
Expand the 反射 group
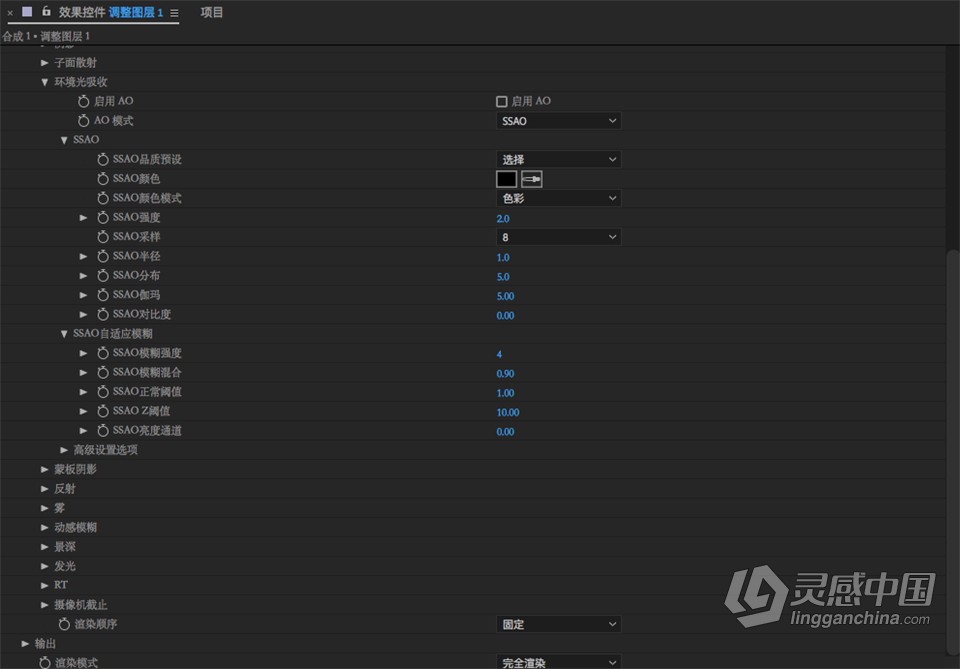click(45, 488)
